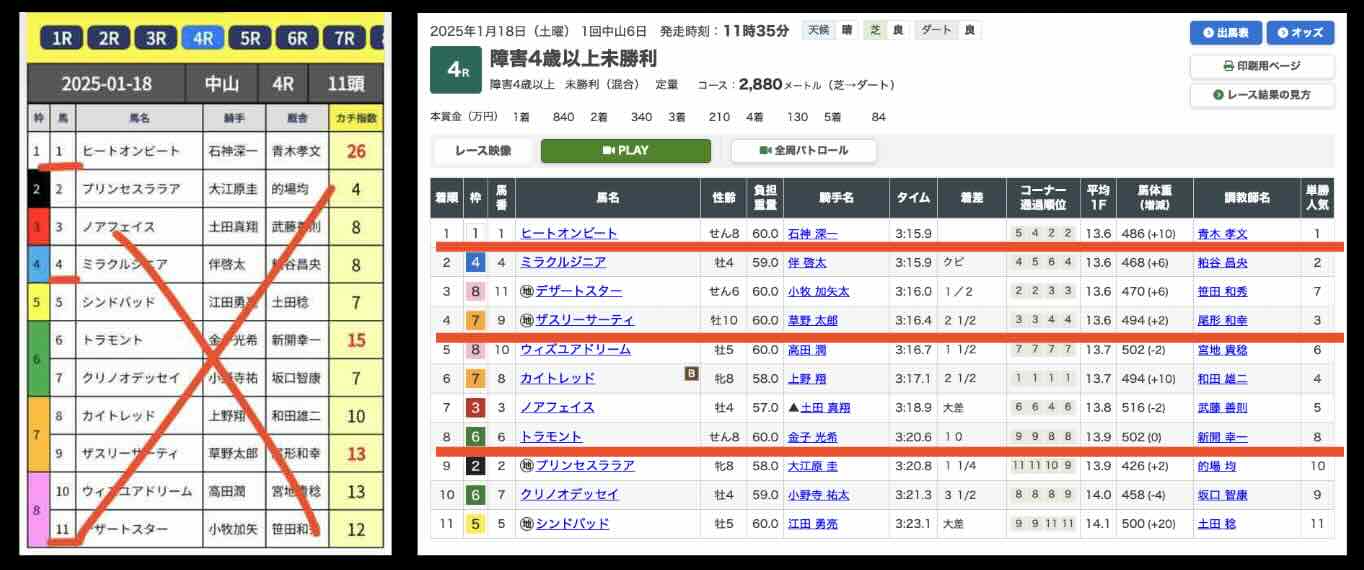
Task: Open the オッズ button
Action: pos(1300,33)
